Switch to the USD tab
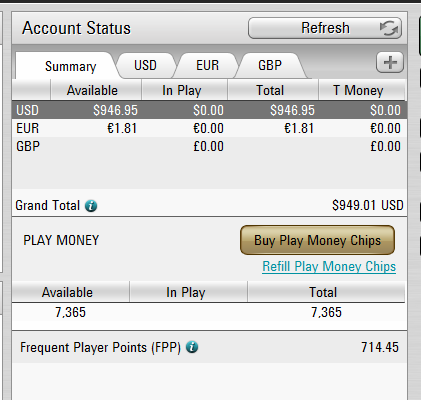421x400 pixels. click(145, 65)
